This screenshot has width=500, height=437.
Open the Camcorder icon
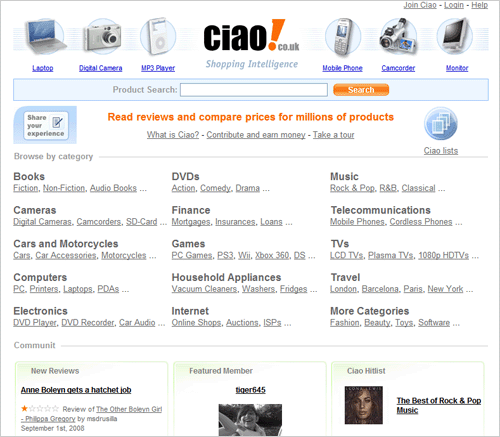tap(398, 37)
